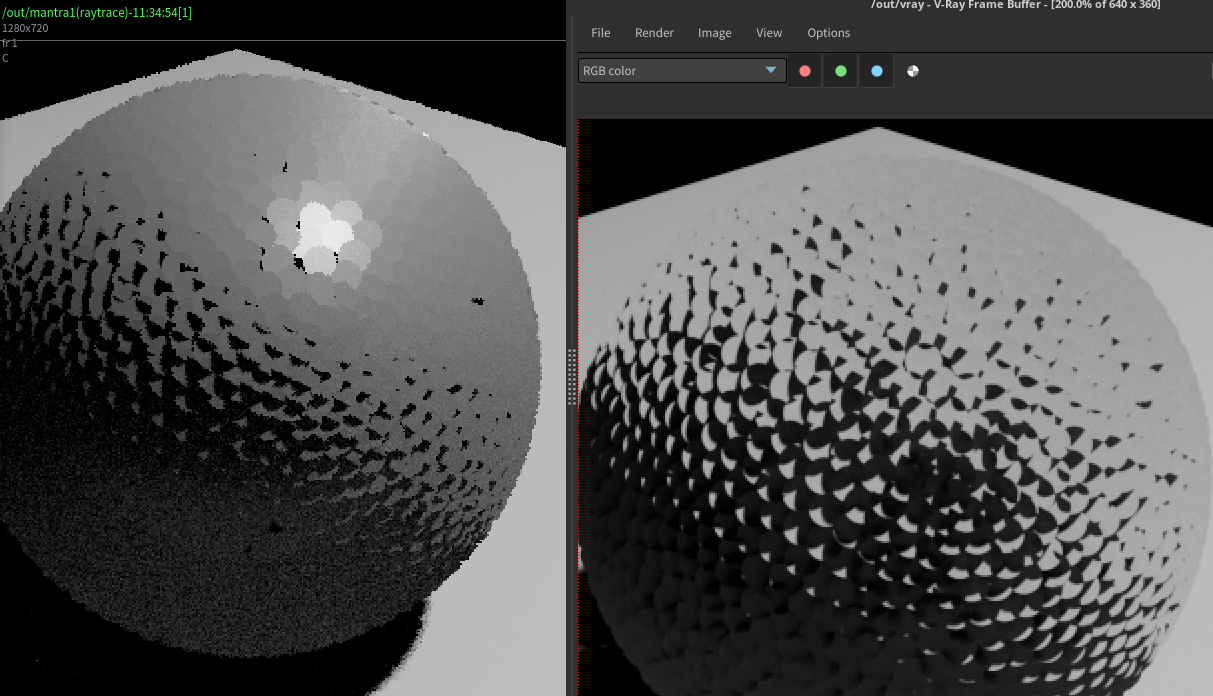Open the Render menu
Viewport: 1213px width, 696px height.
coord(654,33)
